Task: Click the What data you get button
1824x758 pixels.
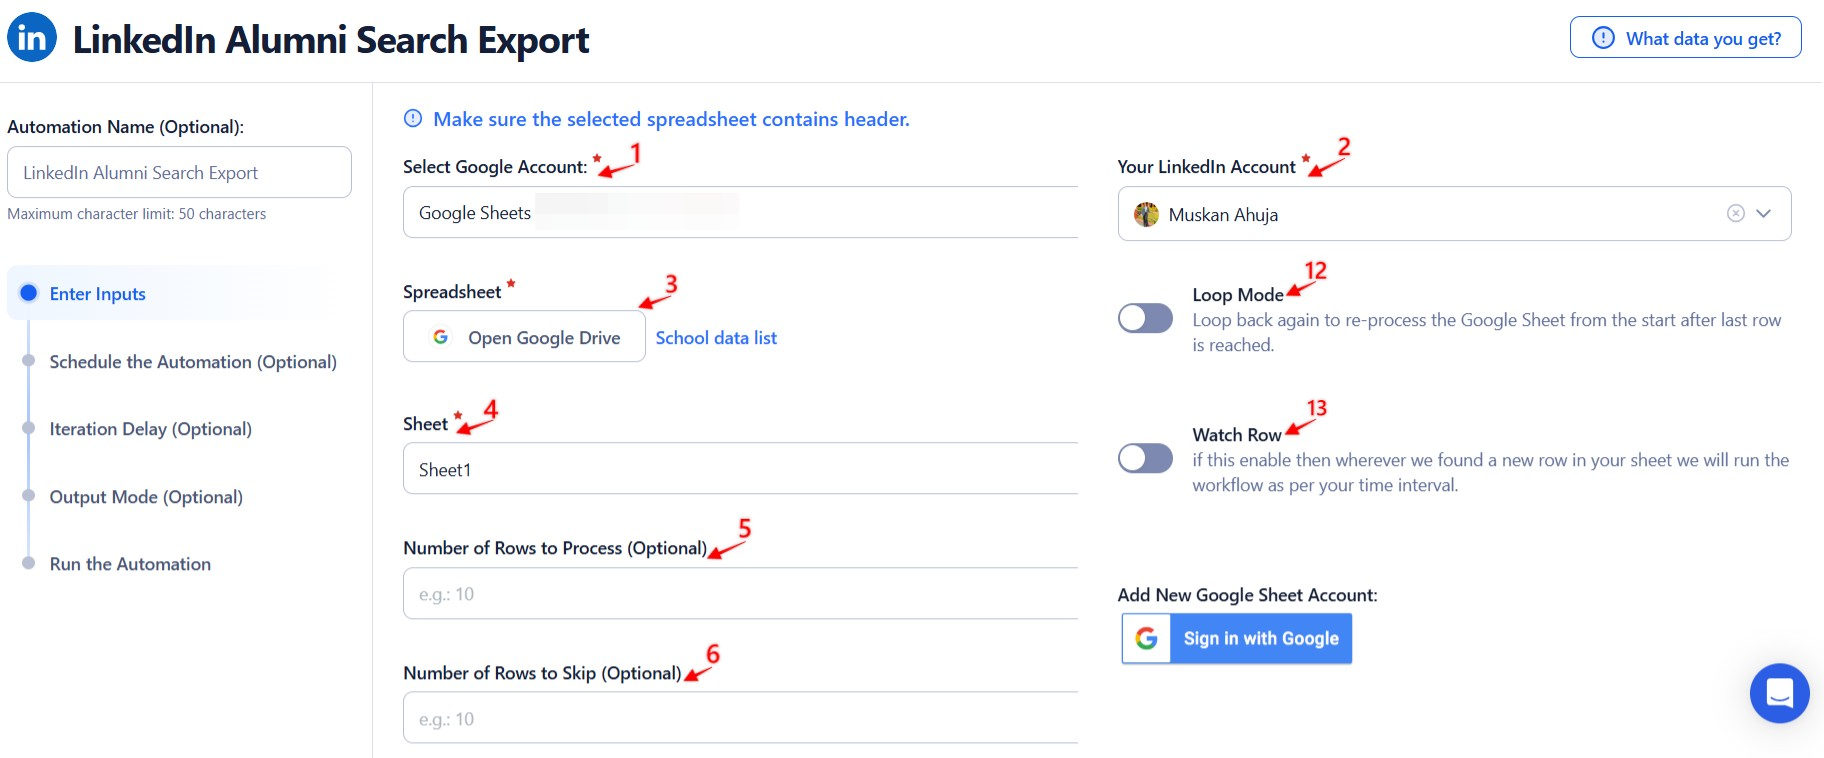Action: click(x=1685, y=38)
